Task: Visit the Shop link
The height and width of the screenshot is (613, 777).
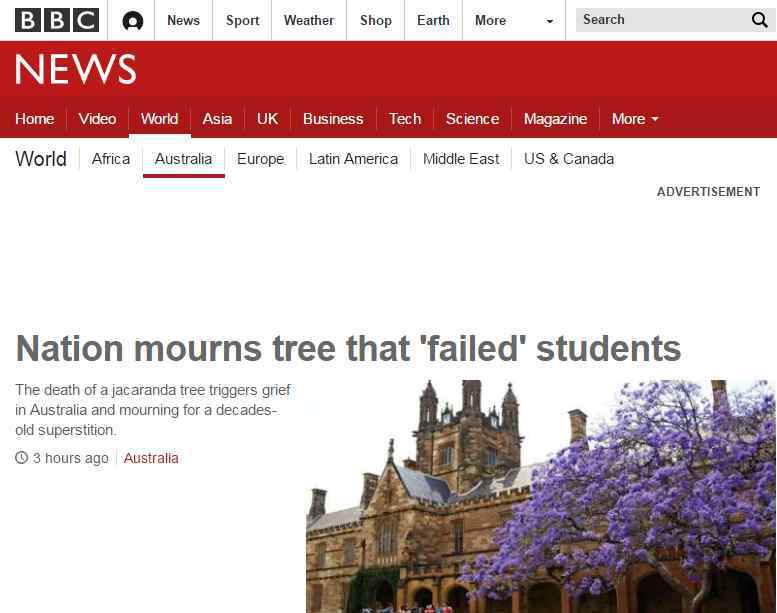Action: (376, 20)
